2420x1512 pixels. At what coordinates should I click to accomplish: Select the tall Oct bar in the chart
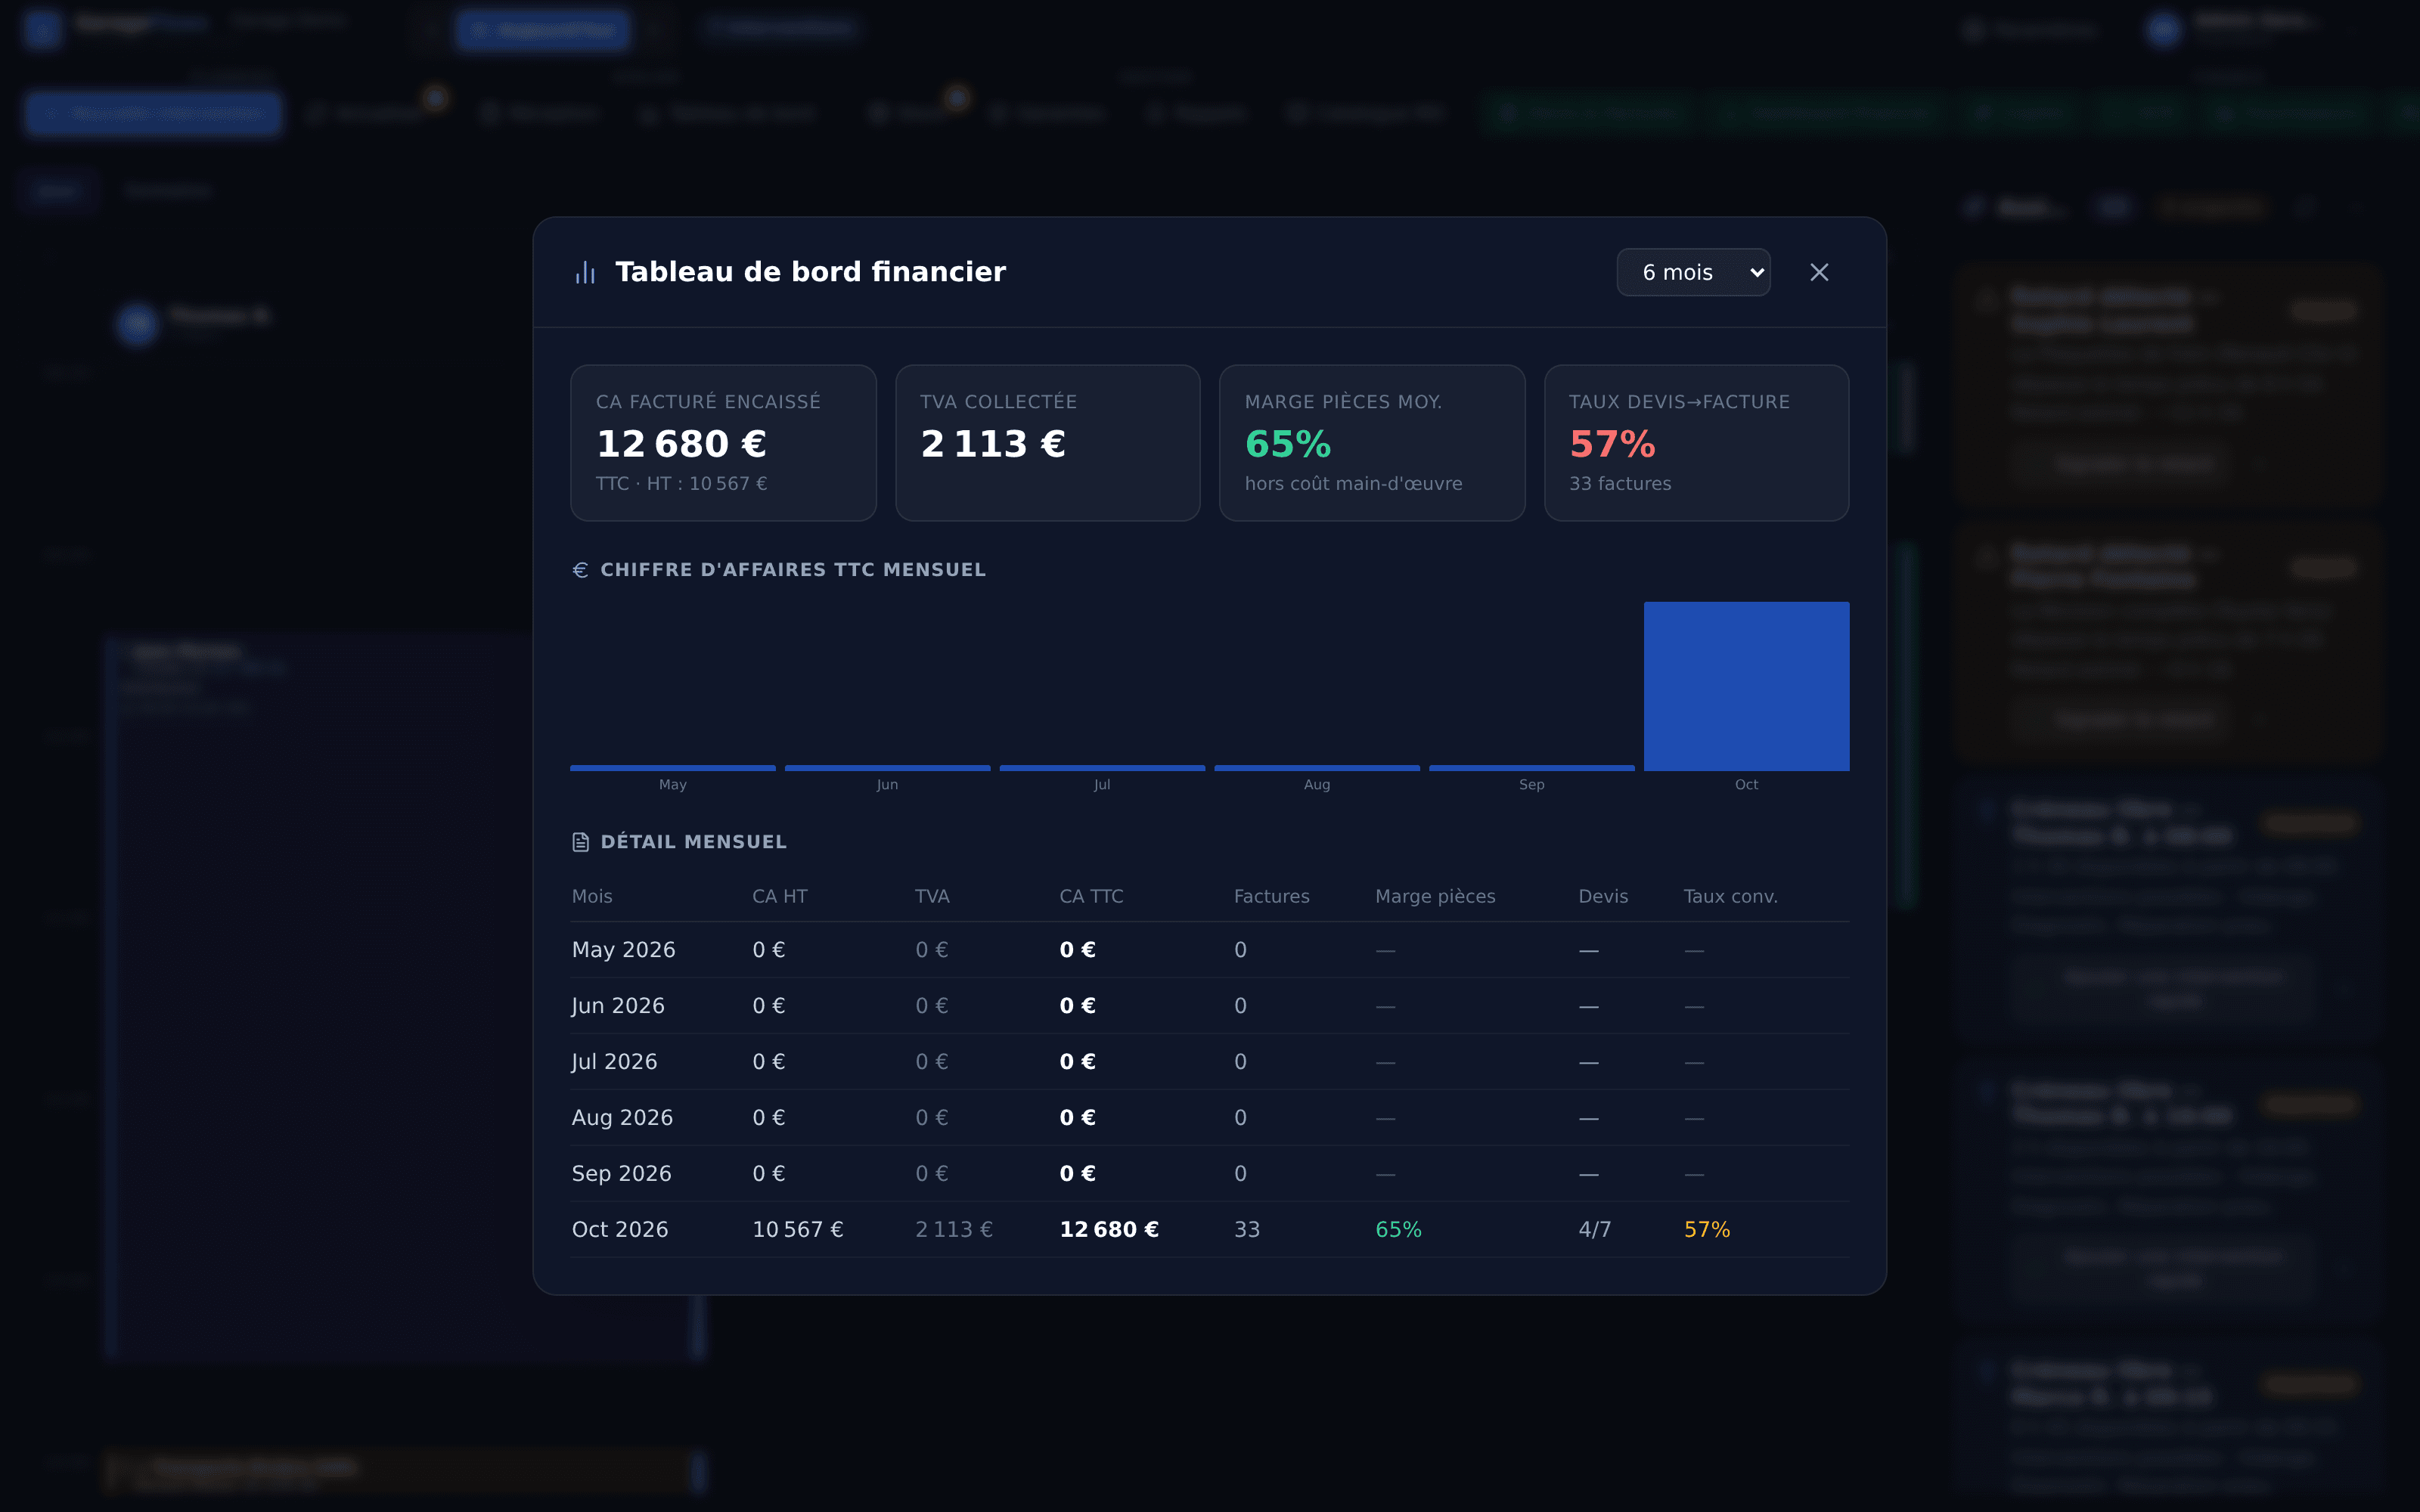[1746, 686]
